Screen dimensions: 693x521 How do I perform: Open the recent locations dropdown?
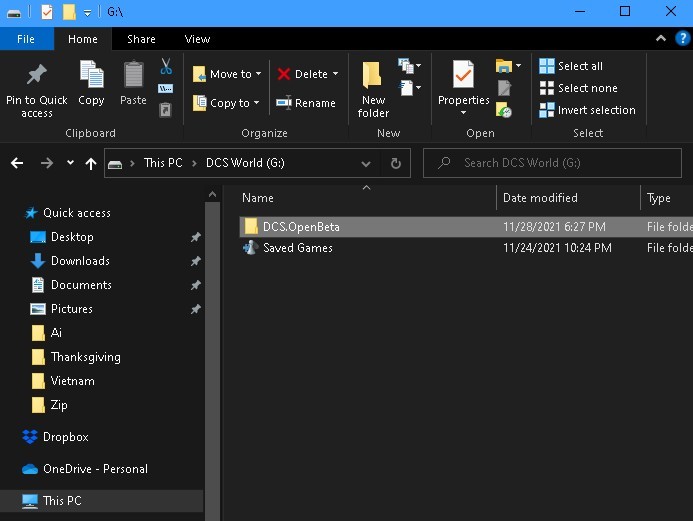(x=70, y=163)
